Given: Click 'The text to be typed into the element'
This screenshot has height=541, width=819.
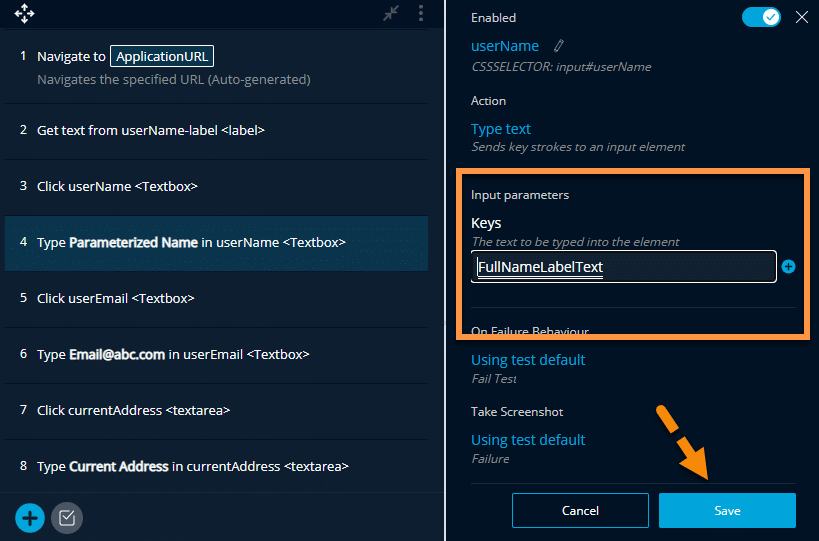Looking at the screenshot, I should [575, 242].
